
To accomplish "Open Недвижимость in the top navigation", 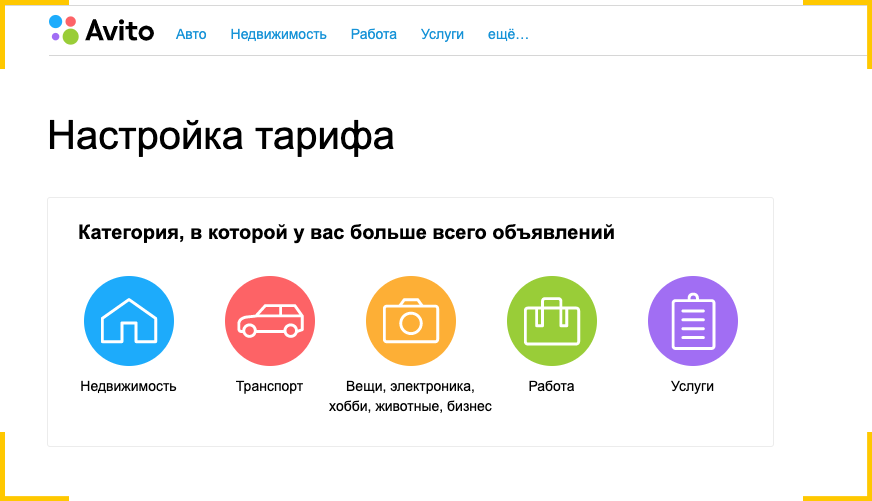I will [278, 34].
